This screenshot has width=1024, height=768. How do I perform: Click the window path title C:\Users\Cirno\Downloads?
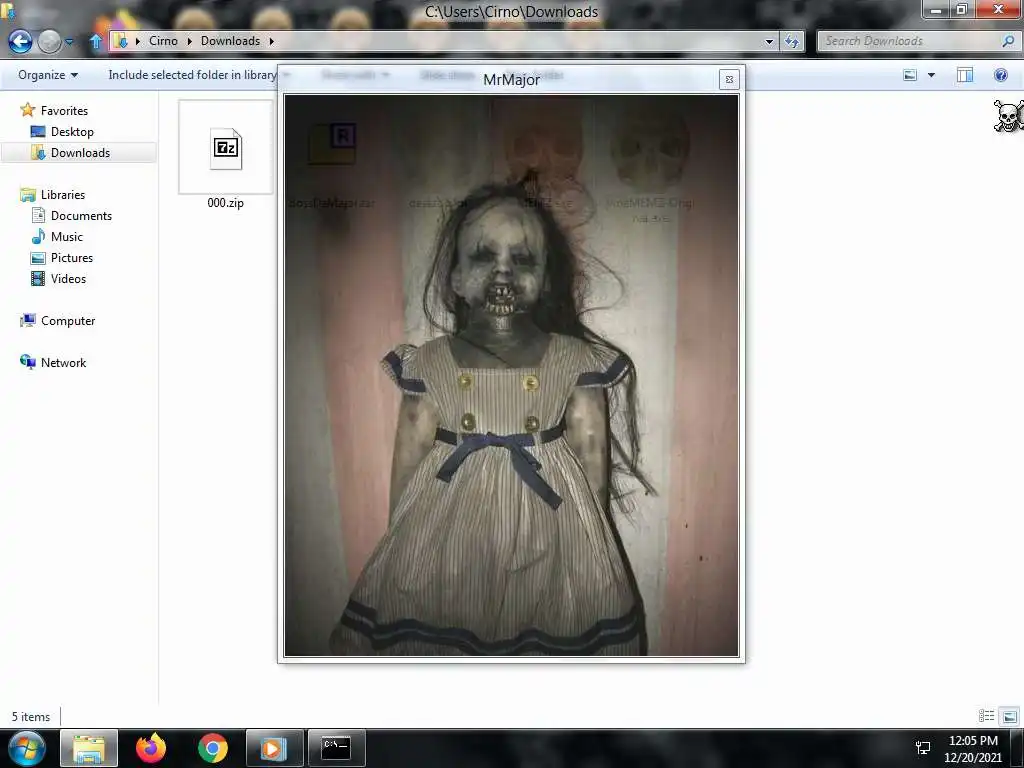[x=511, y=12]
